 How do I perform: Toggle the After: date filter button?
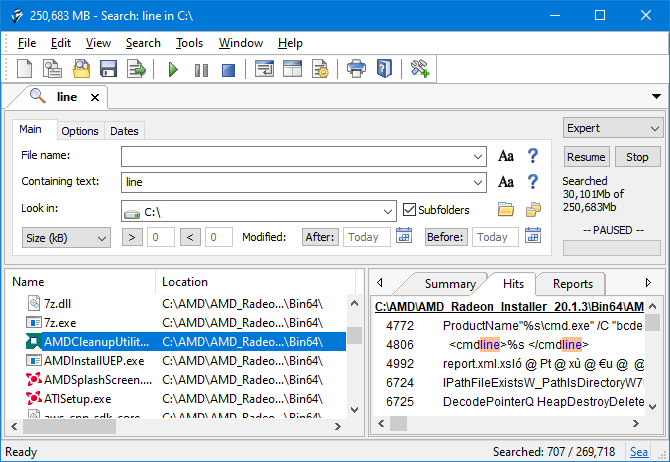(320, 237)
